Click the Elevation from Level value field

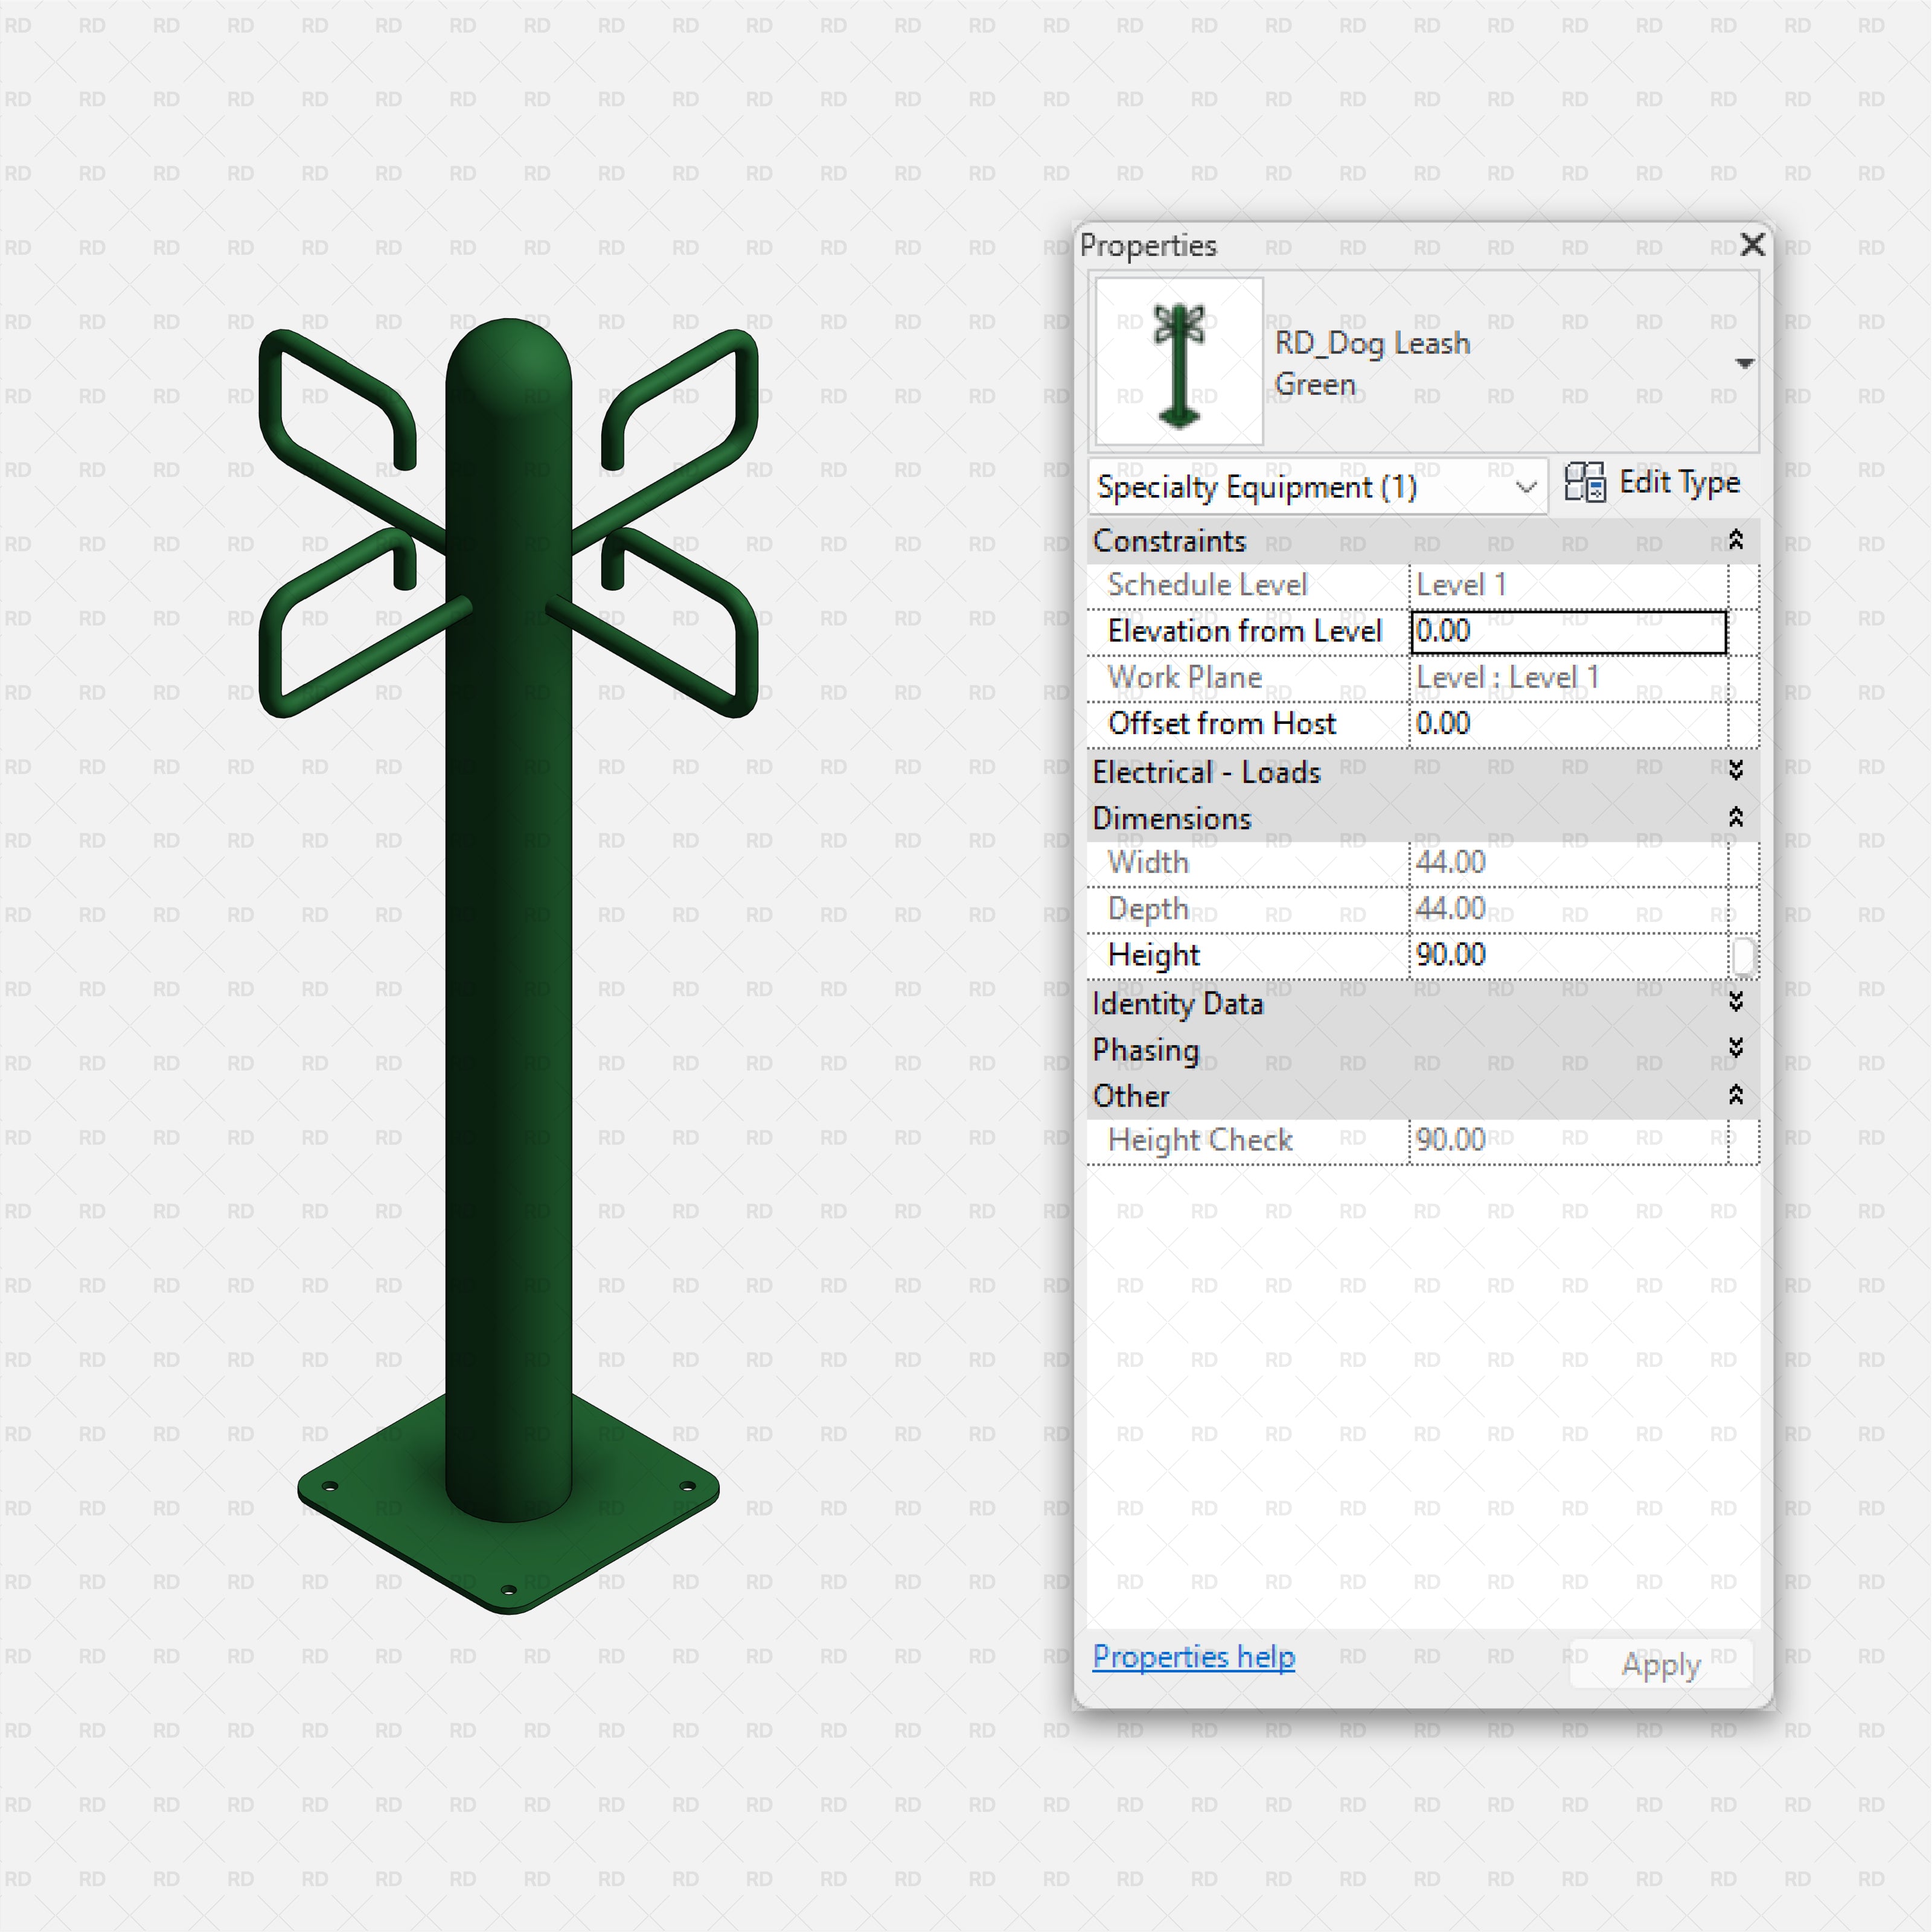[x=1567, y=632]
